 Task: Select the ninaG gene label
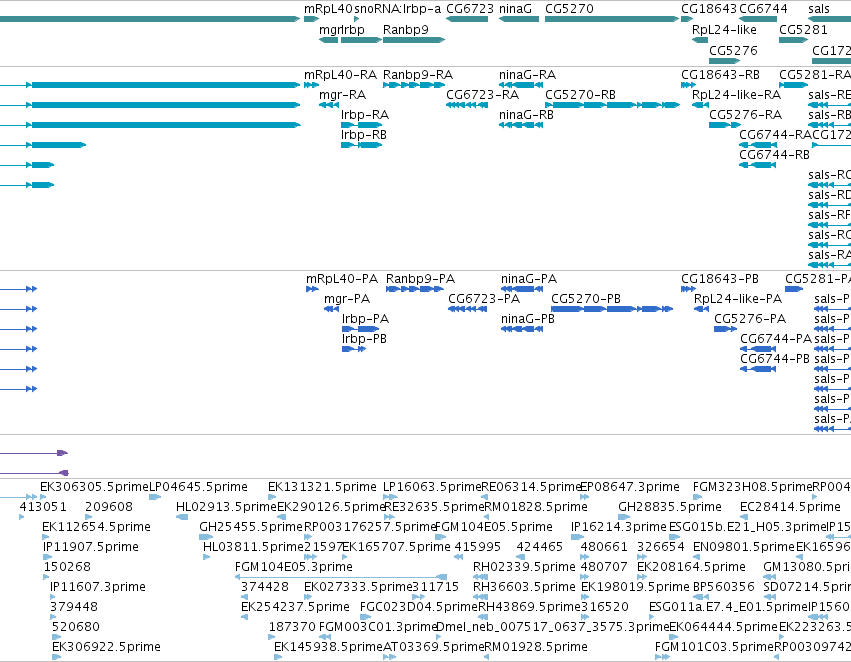coord(516,9)
